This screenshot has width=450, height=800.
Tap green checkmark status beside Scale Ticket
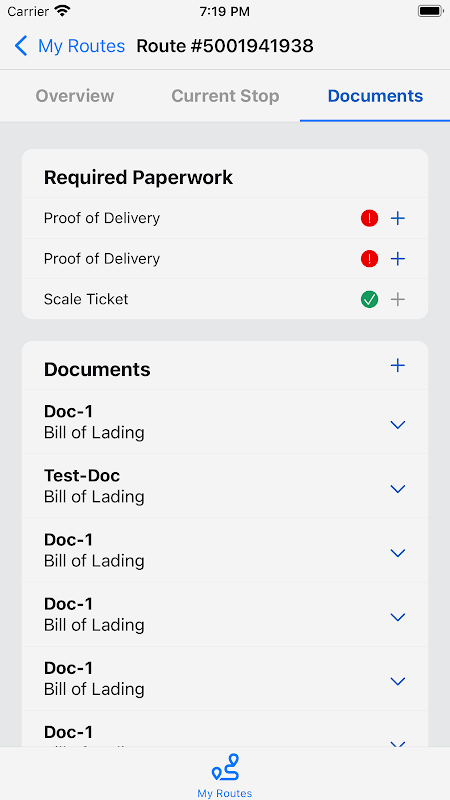pyautogui.click(x=369, y=299)
